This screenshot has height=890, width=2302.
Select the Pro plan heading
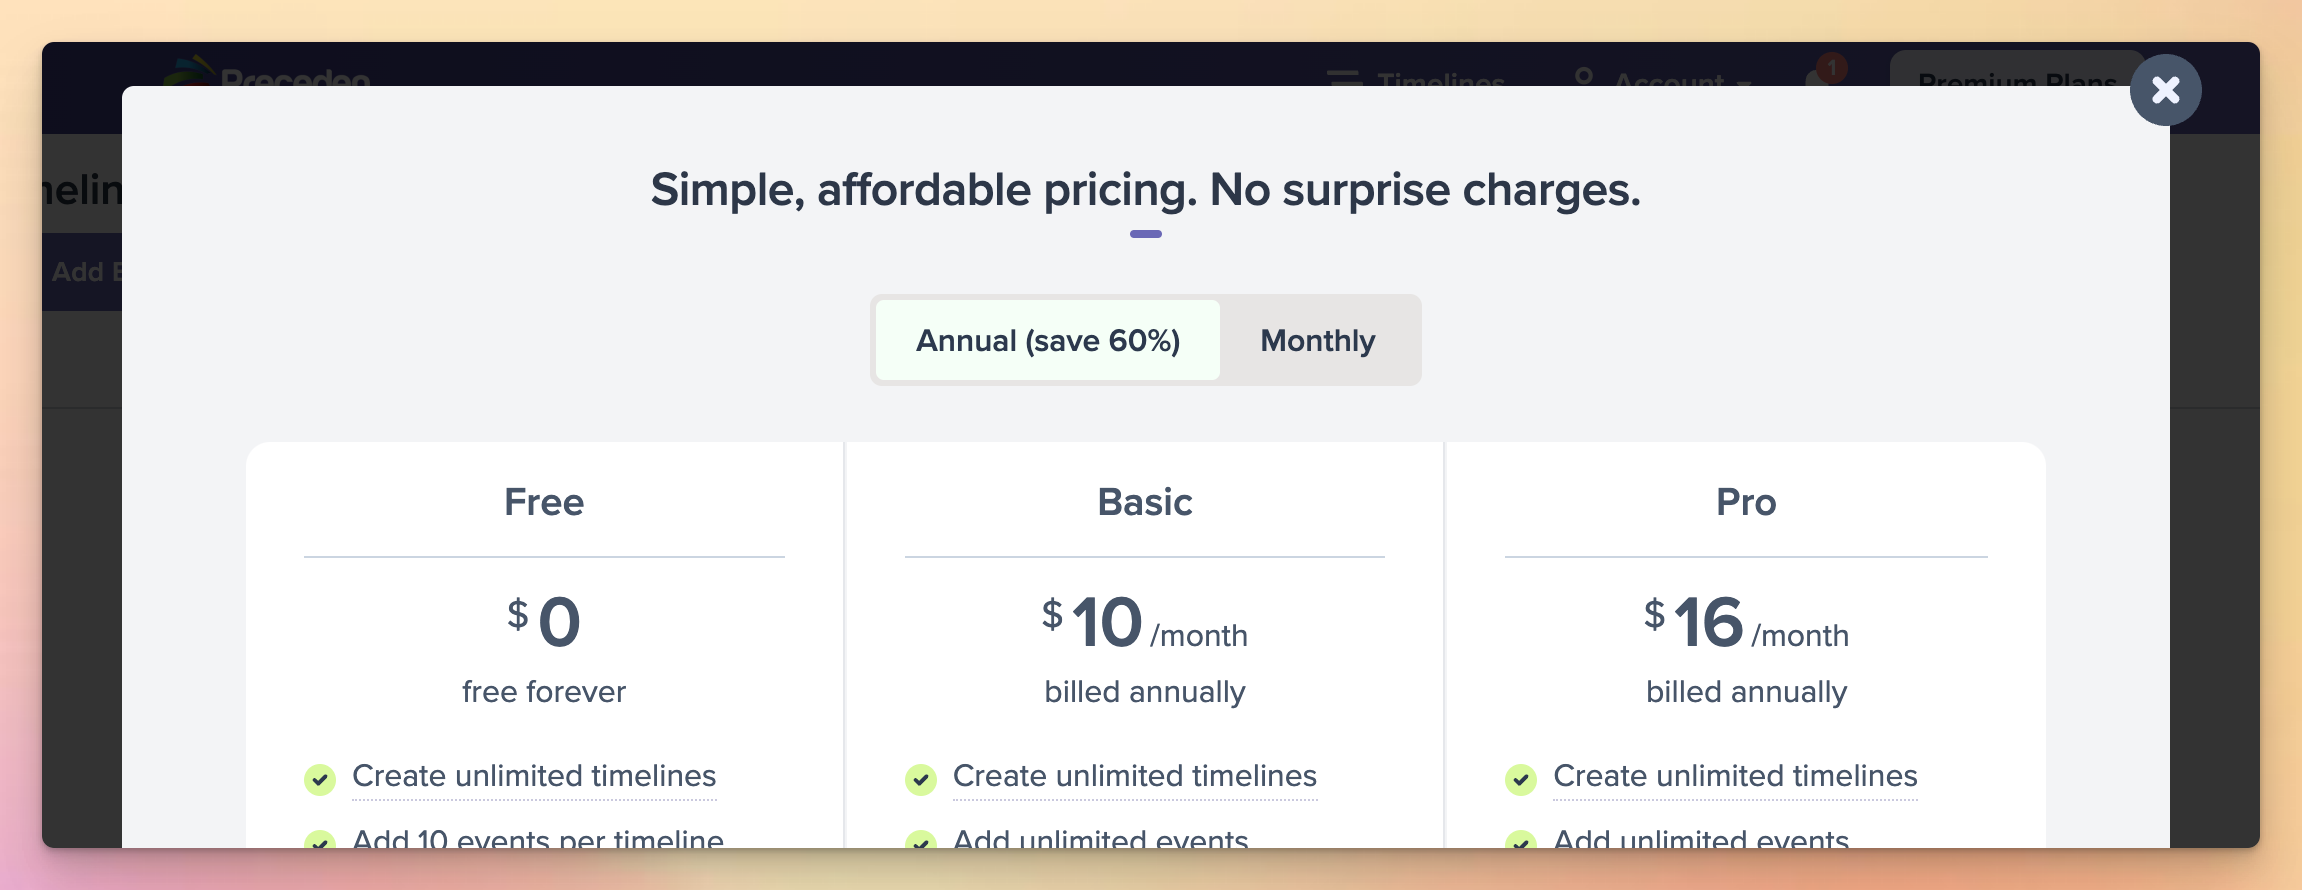(x=1746, y=502)
